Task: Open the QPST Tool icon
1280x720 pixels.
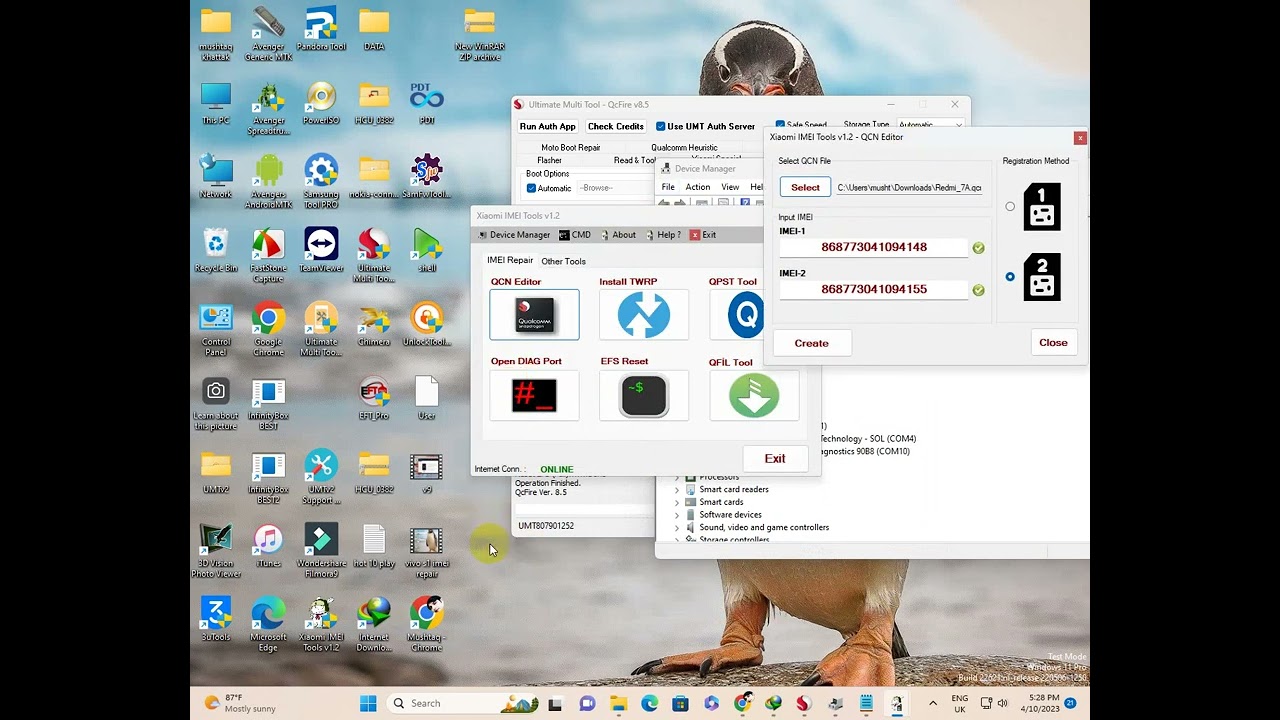Action: tap(738, 315)
